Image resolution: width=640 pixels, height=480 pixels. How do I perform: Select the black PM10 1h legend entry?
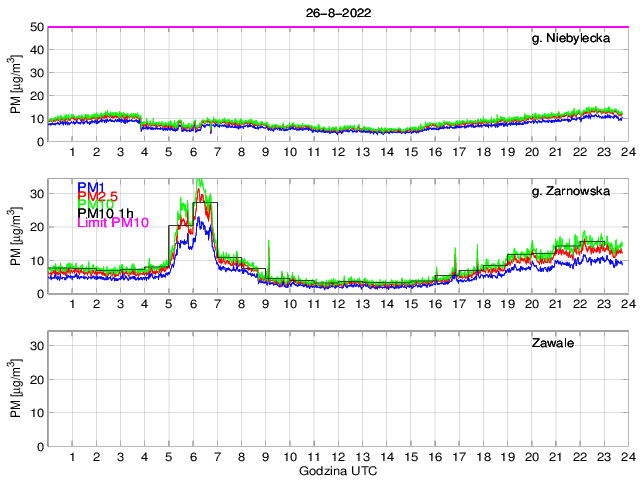click(x=106, y=214)
